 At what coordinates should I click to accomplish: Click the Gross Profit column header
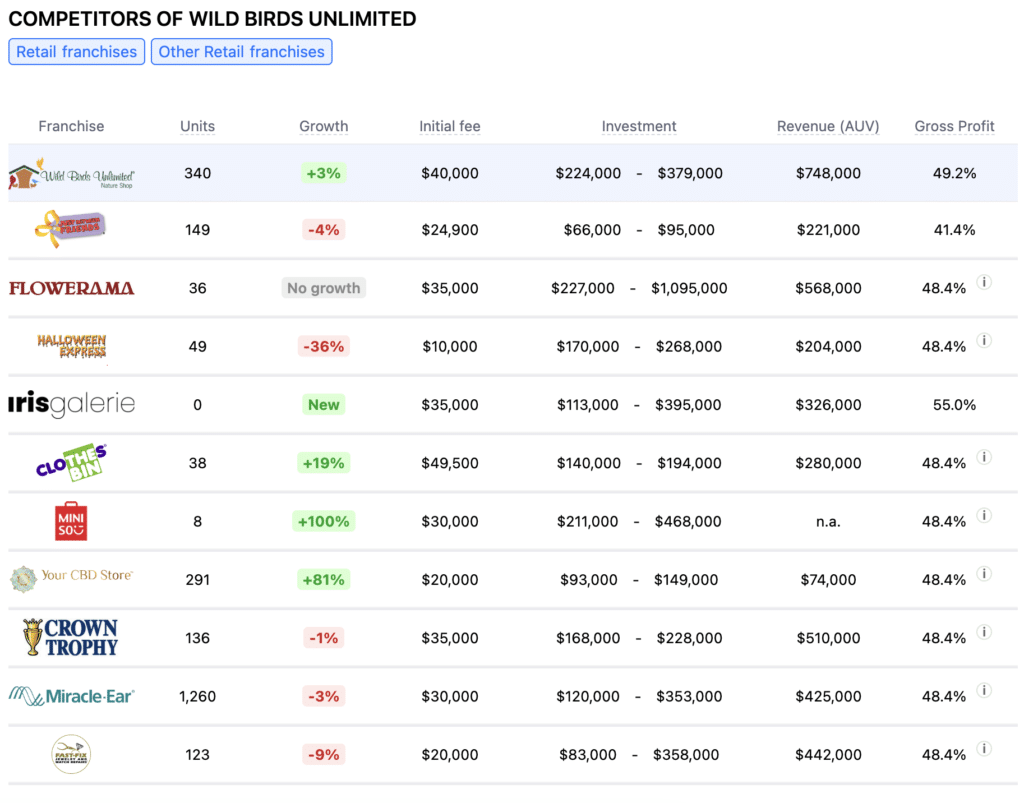[x=954, y=126]
